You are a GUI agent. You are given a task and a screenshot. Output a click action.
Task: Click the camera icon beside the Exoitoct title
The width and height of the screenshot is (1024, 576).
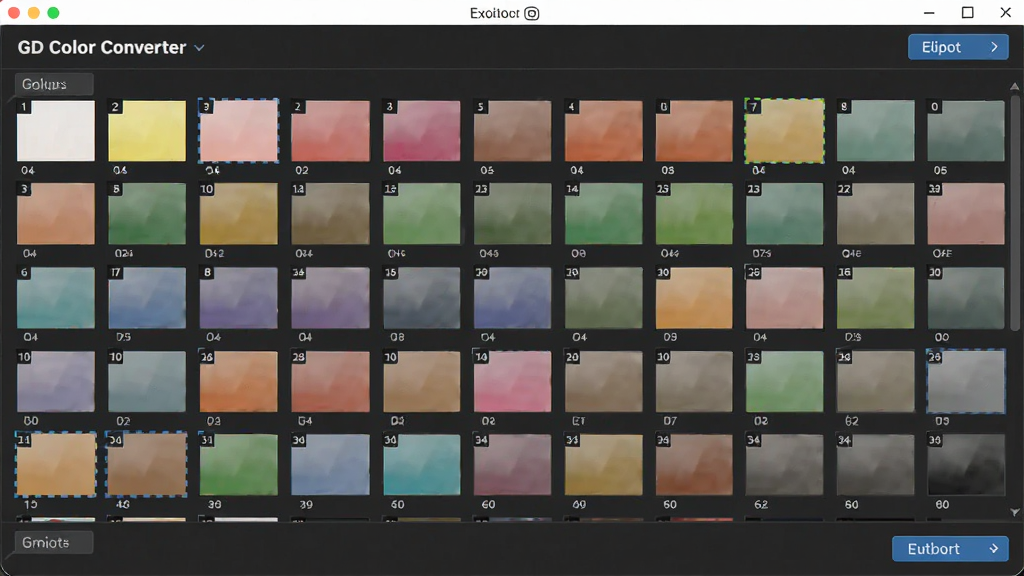pos(532,13)
